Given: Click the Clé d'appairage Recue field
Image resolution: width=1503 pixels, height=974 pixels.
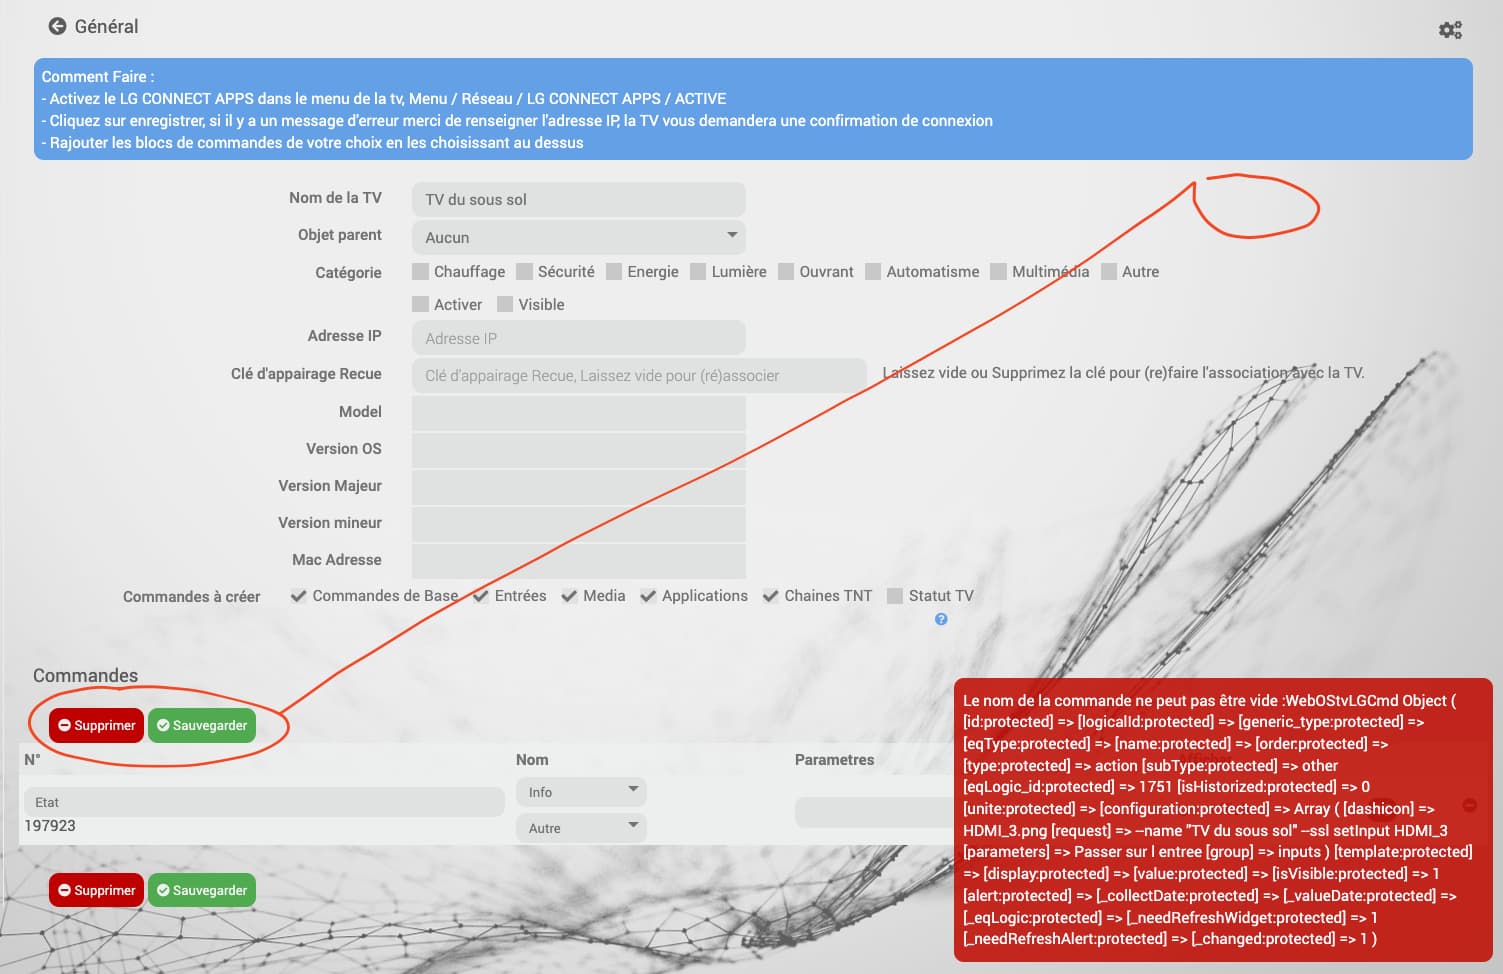Looking at the screenshot, I should [639, 375].
